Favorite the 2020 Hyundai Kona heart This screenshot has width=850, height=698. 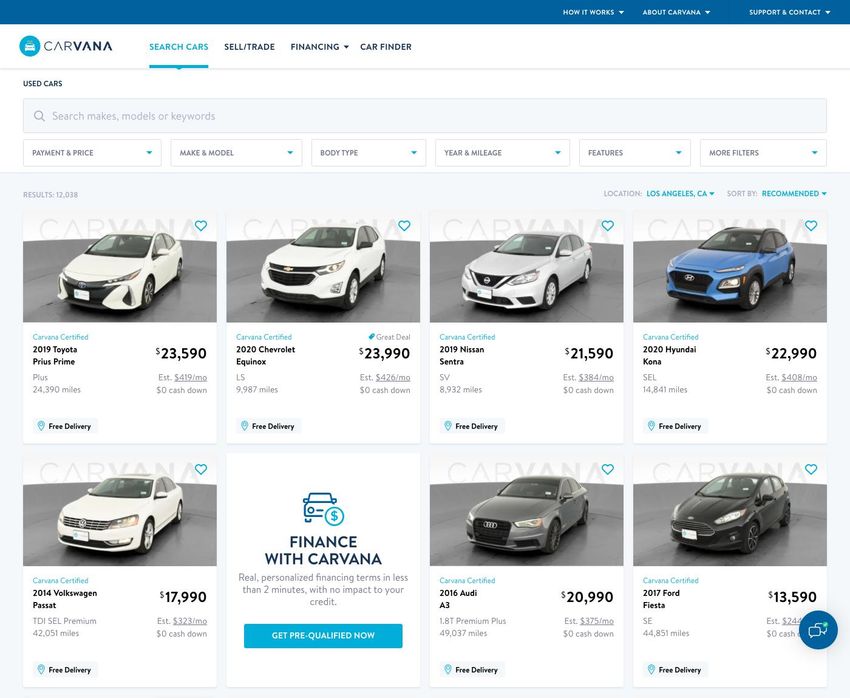(x=811, y=225)
